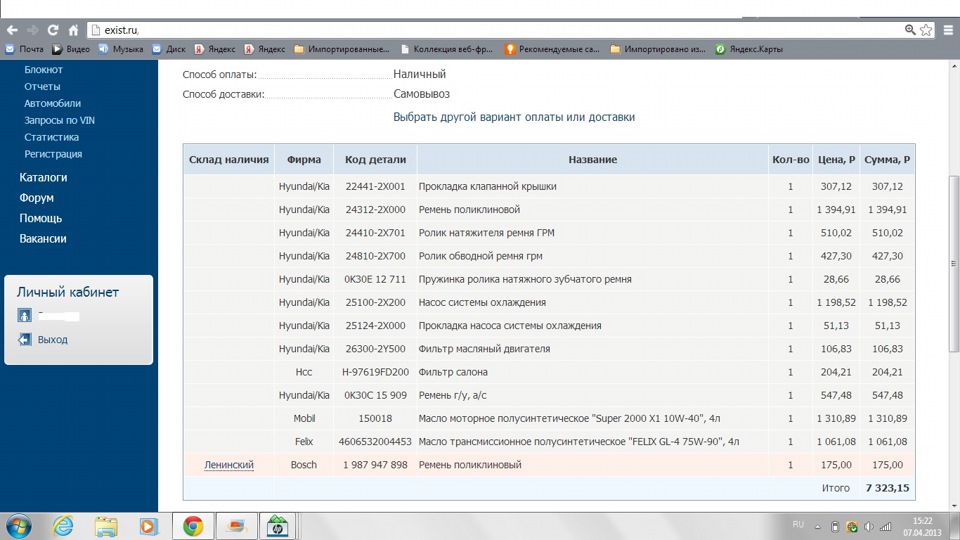The height and width of the screenshot is (540, 960).
Task: Show hidden tray icons arrow
Action: (x=817, y=527)
